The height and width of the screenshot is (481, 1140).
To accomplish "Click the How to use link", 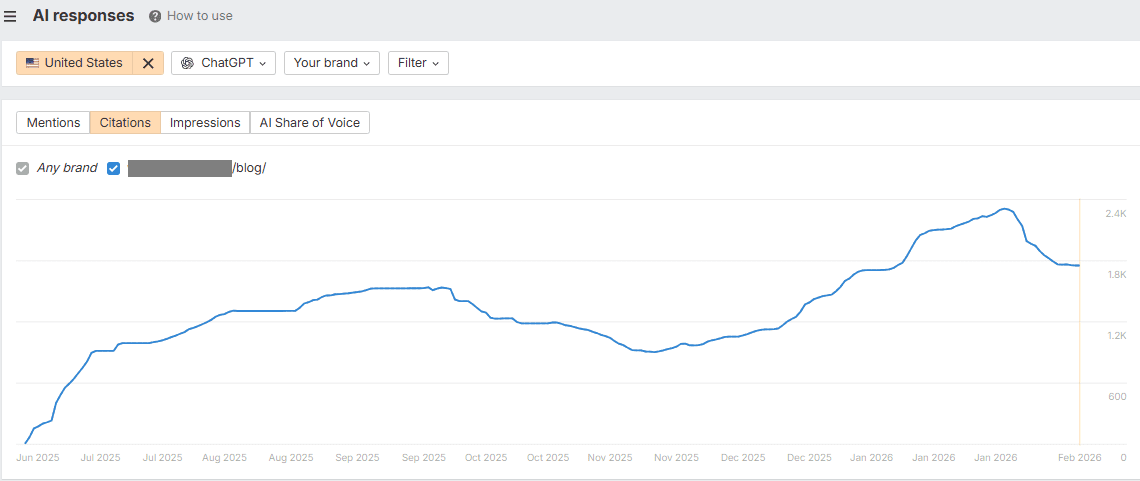I will pos(199,17).
